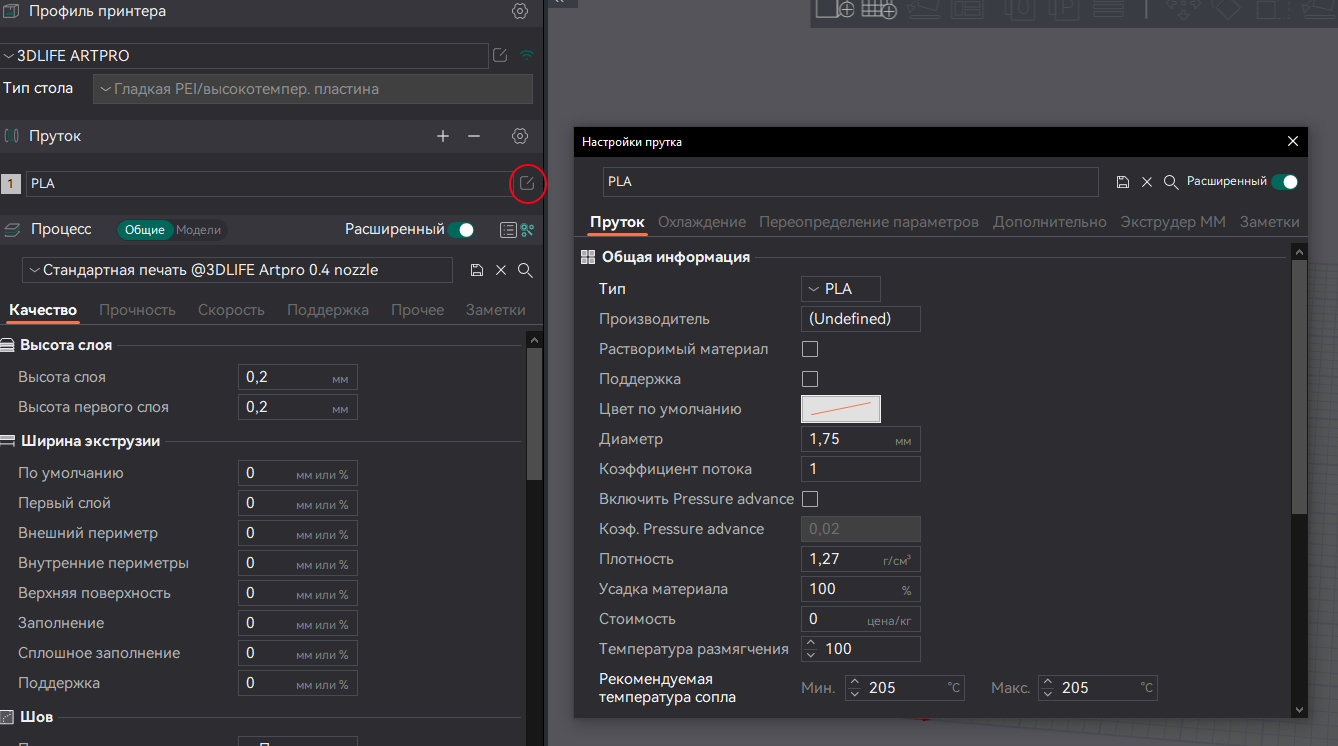This screenshot has width=1338, height=746.
Task: Expand the filament Тип PLA dropdown
Action: [840, 289]
